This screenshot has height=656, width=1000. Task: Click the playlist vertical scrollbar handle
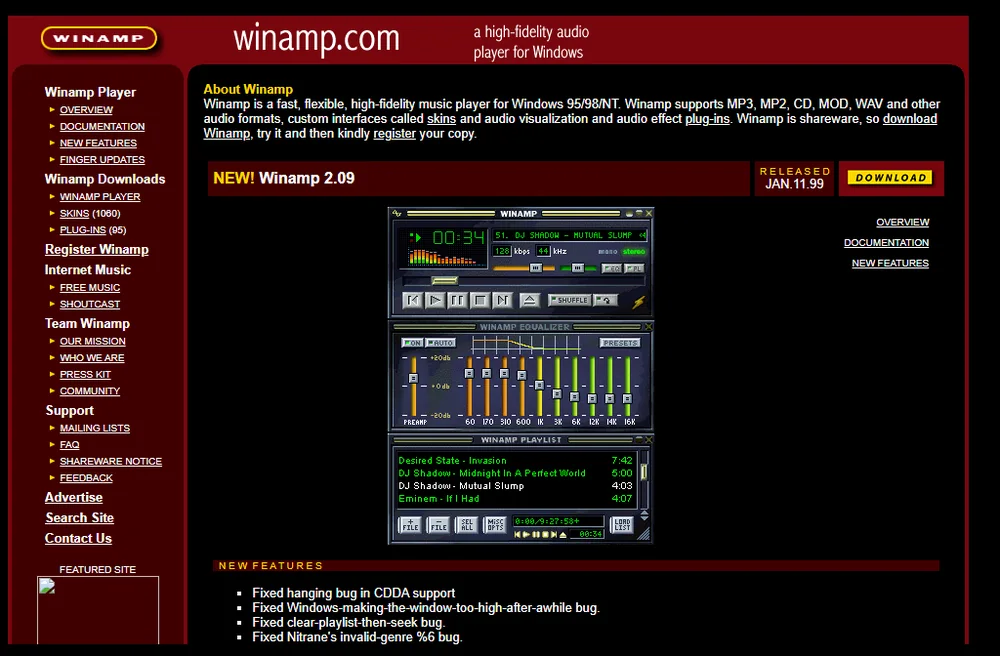(643, 472)
